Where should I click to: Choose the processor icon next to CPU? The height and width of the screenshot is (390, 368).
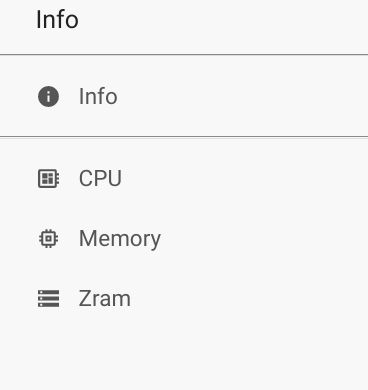click(x=48, y=178)
